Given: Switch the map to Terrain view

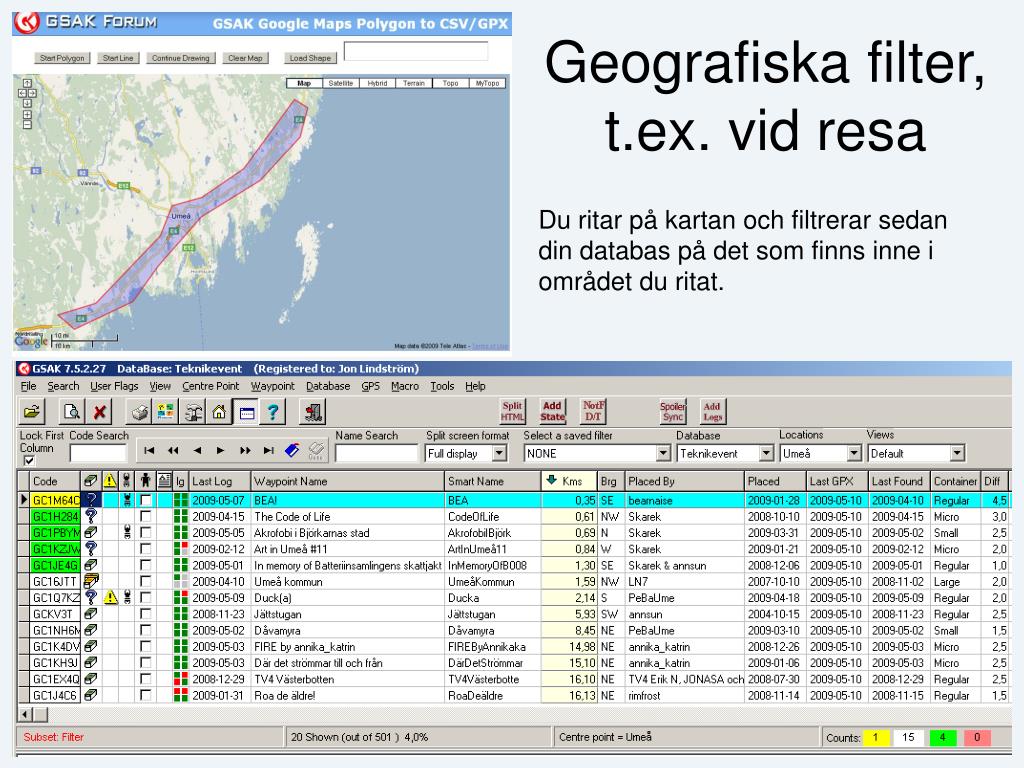Looking at the screenshot, I should (x=414, y=84).
